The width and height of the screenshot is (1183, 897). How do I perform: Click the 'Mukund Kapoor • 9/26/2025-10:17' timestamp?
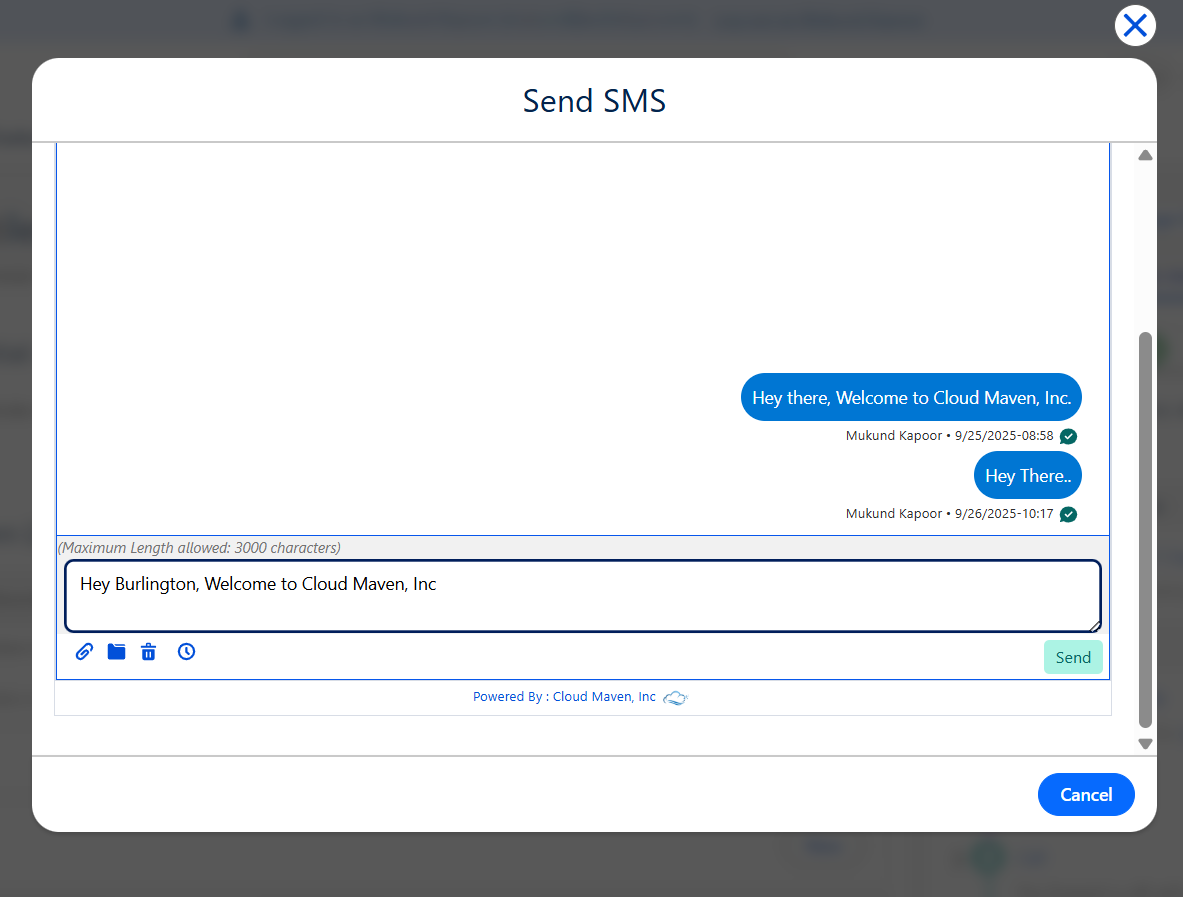click(x=949, y=514)
